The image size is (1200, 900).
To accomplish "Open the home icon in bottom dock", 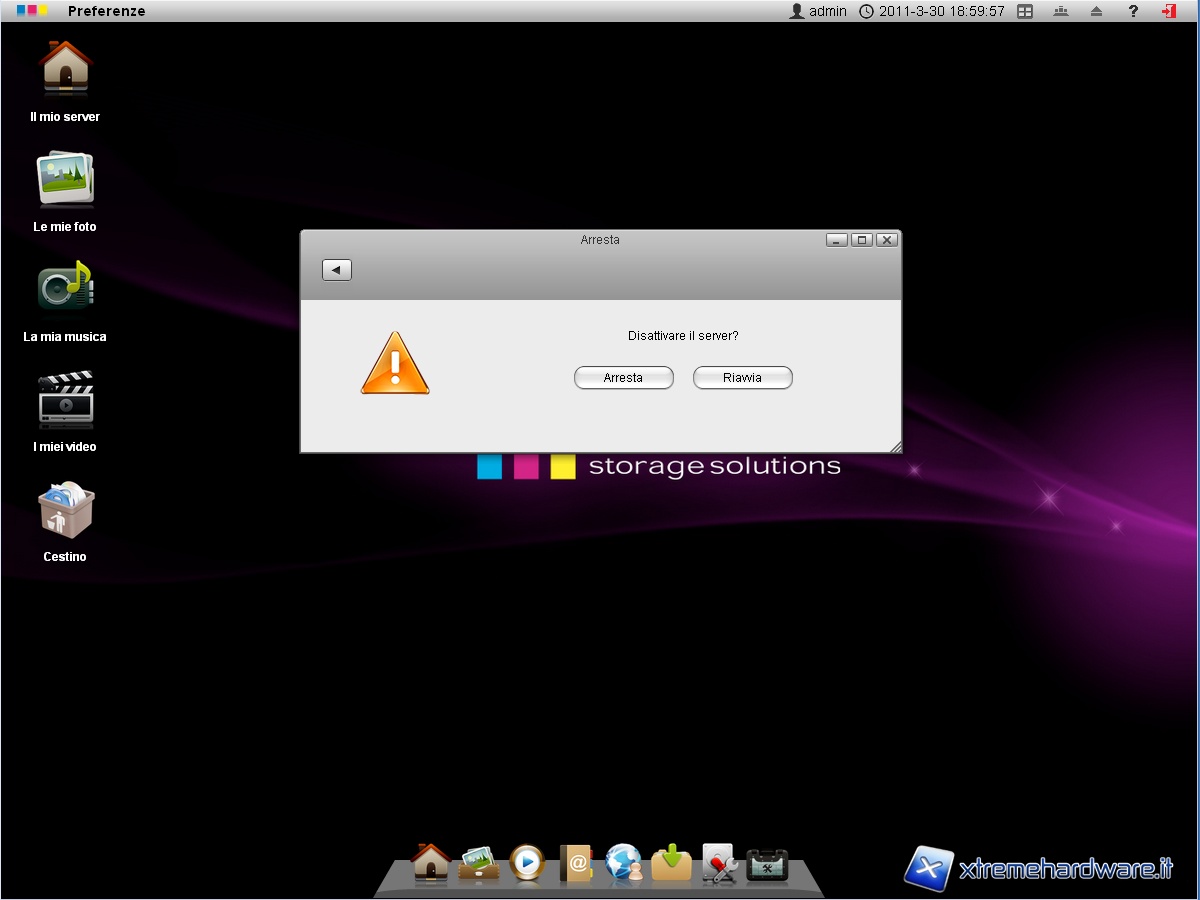I will point(431,862).
